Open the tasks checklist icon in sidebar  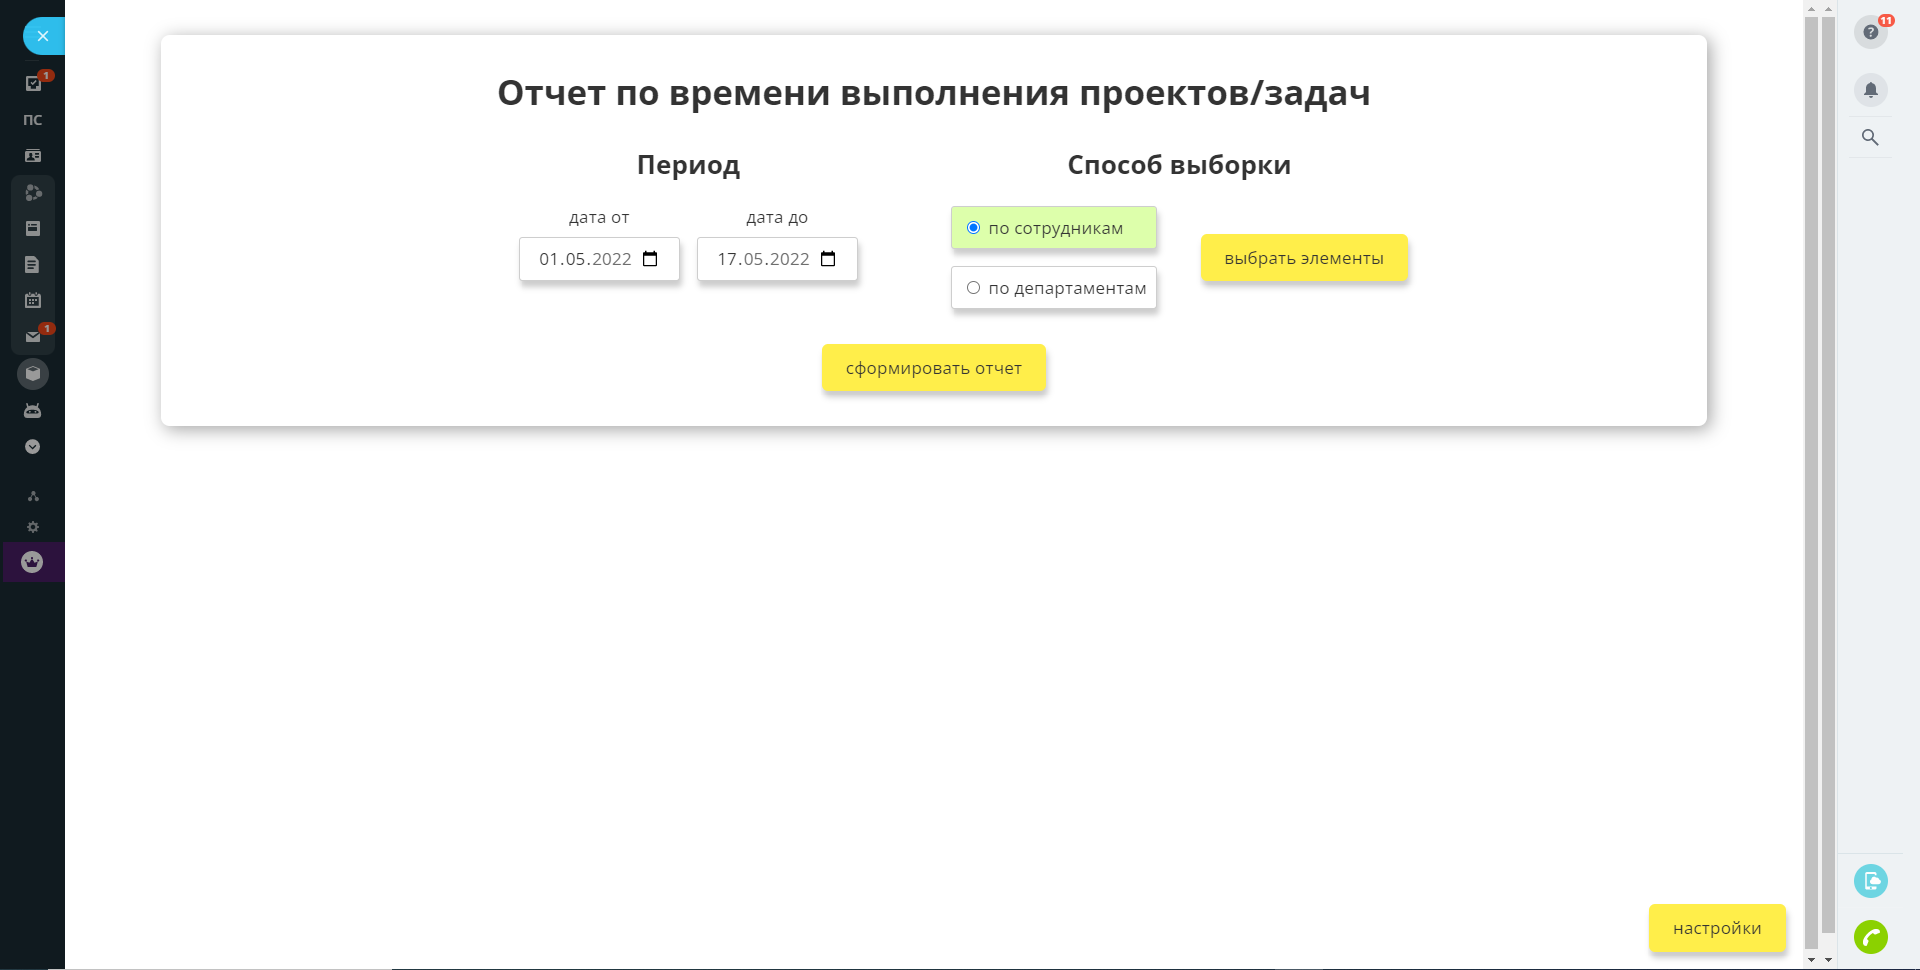point(33,84)
